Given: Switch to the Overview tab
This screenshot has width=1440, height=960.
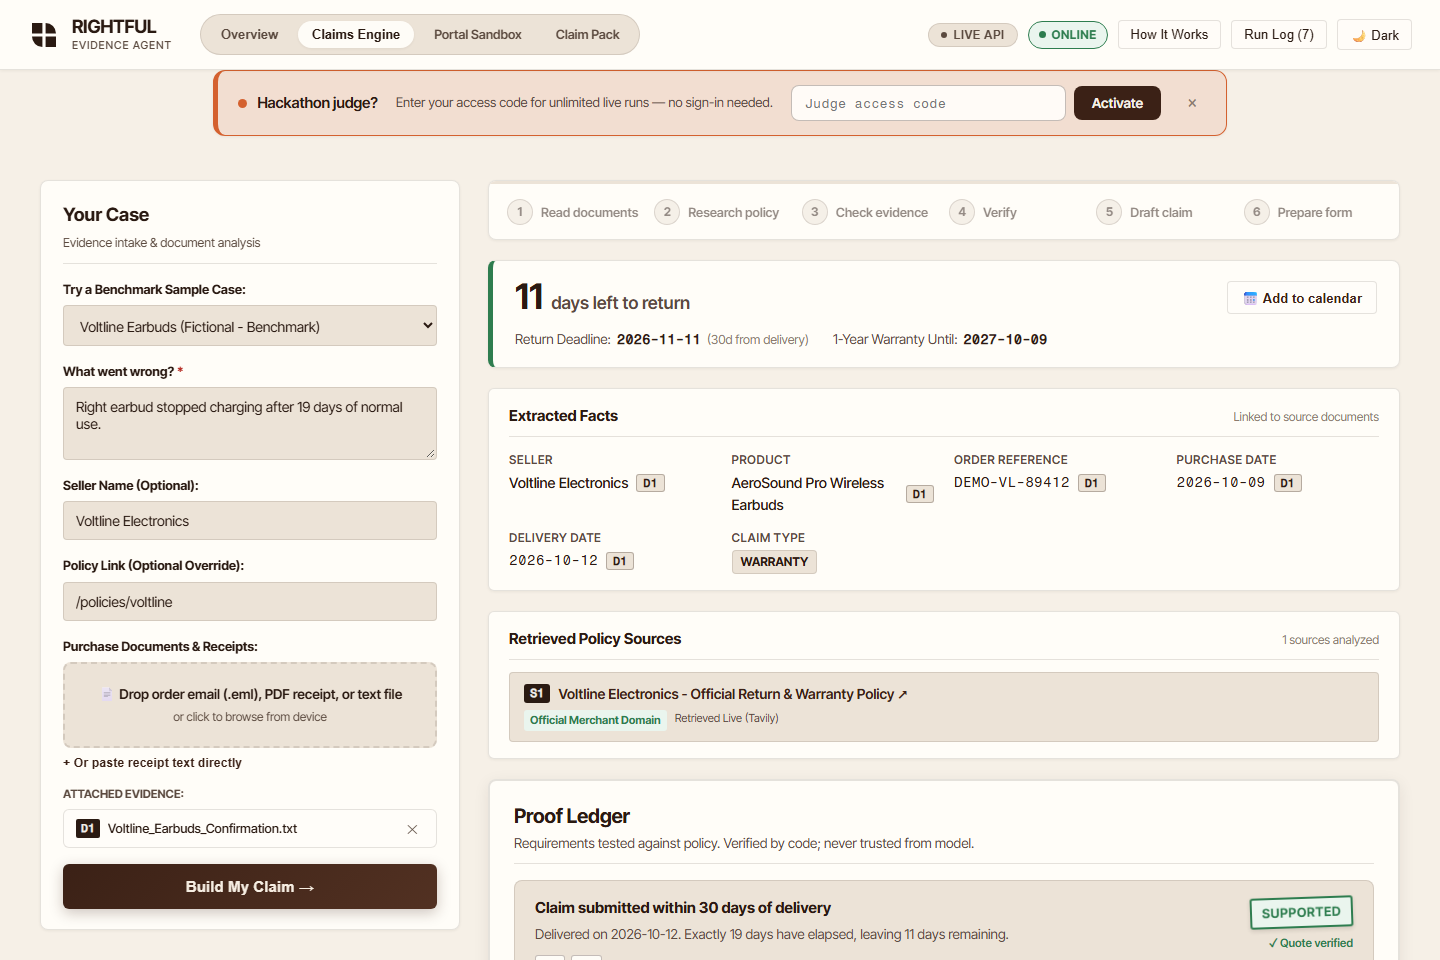Looking at the screenshot, I should click(x=250, y=35).
